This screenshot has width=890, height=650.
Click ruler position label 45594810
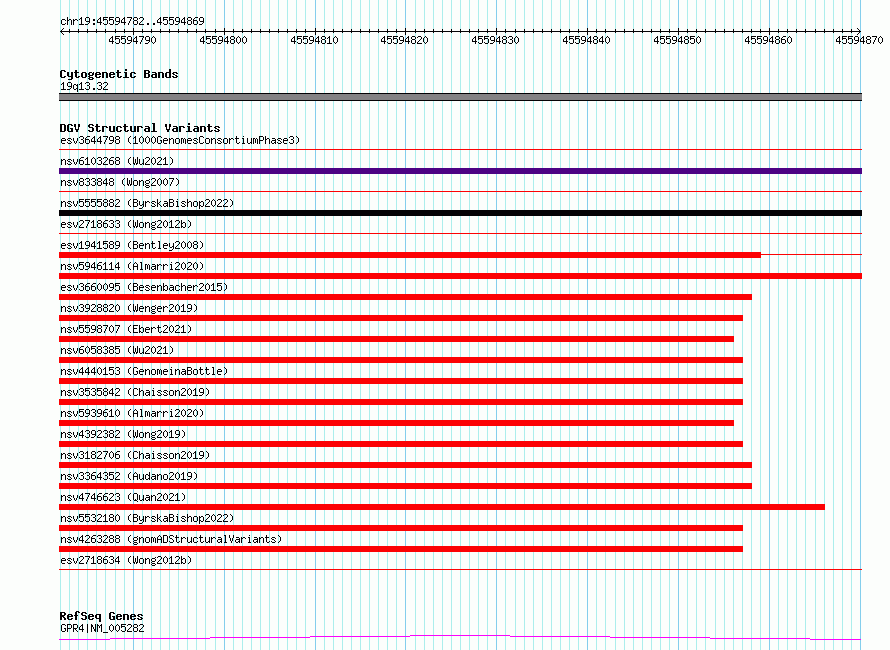tap(314, 40)
